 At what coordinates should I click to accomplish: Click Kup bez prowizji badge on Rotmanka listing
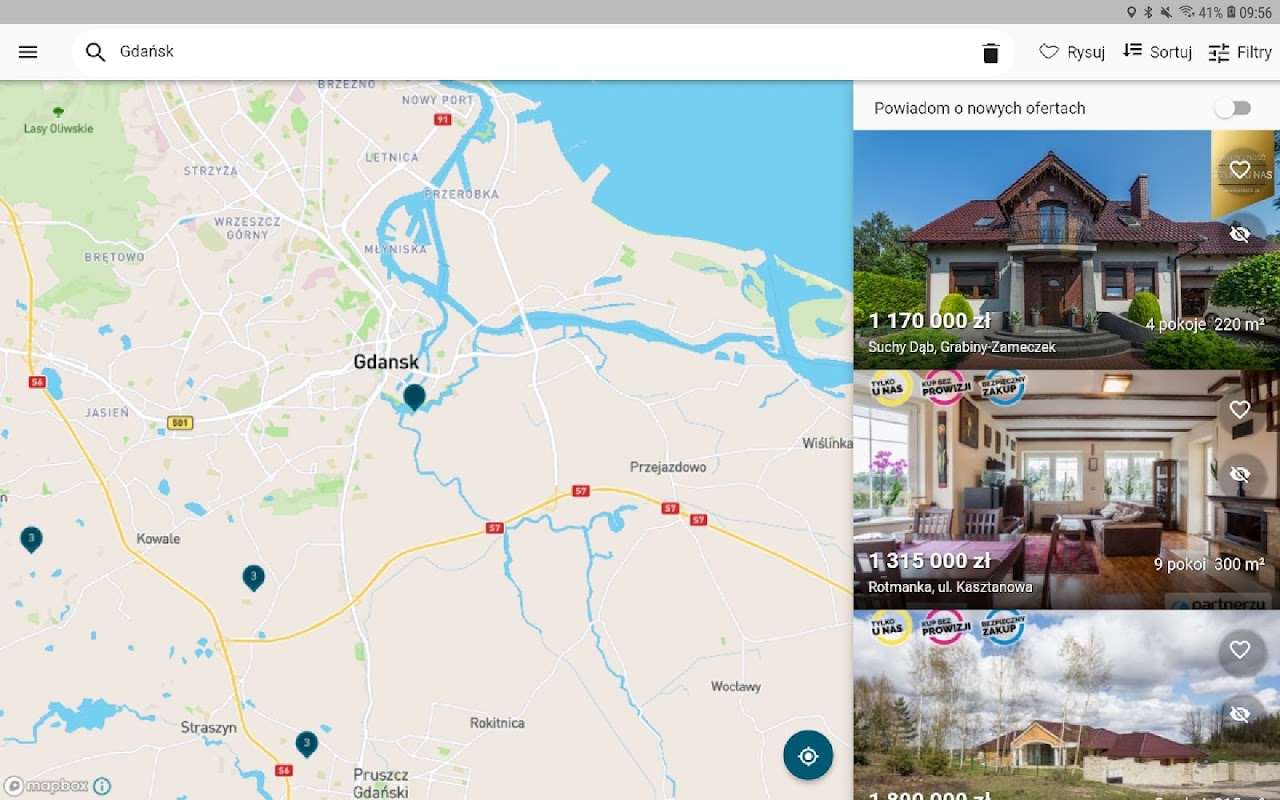click(945, 388)
